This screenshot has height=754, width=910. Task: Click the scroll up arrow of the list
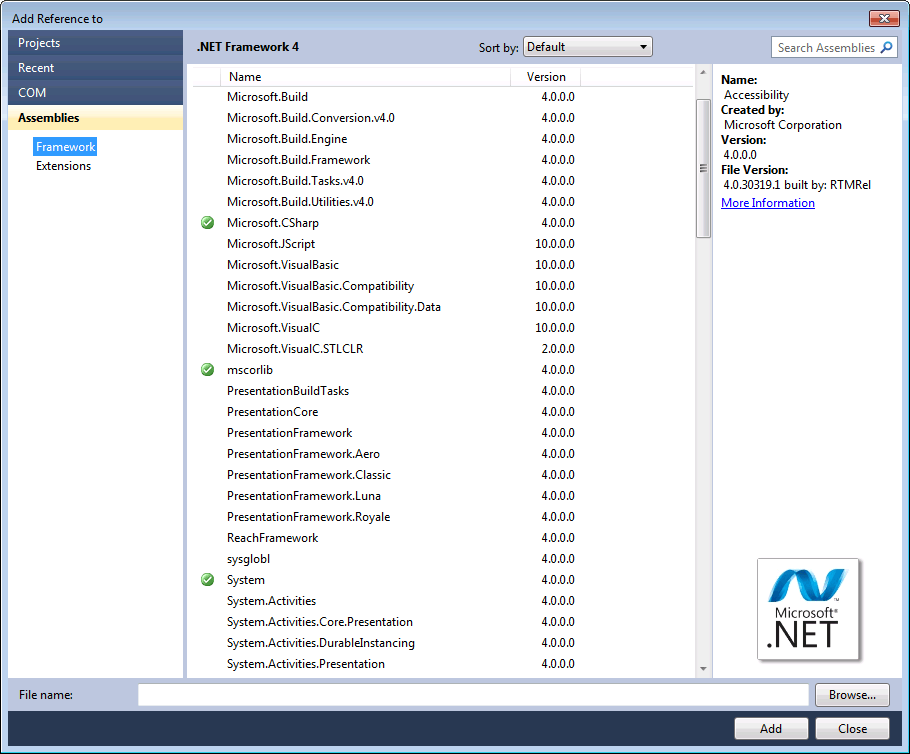(703, 73)
